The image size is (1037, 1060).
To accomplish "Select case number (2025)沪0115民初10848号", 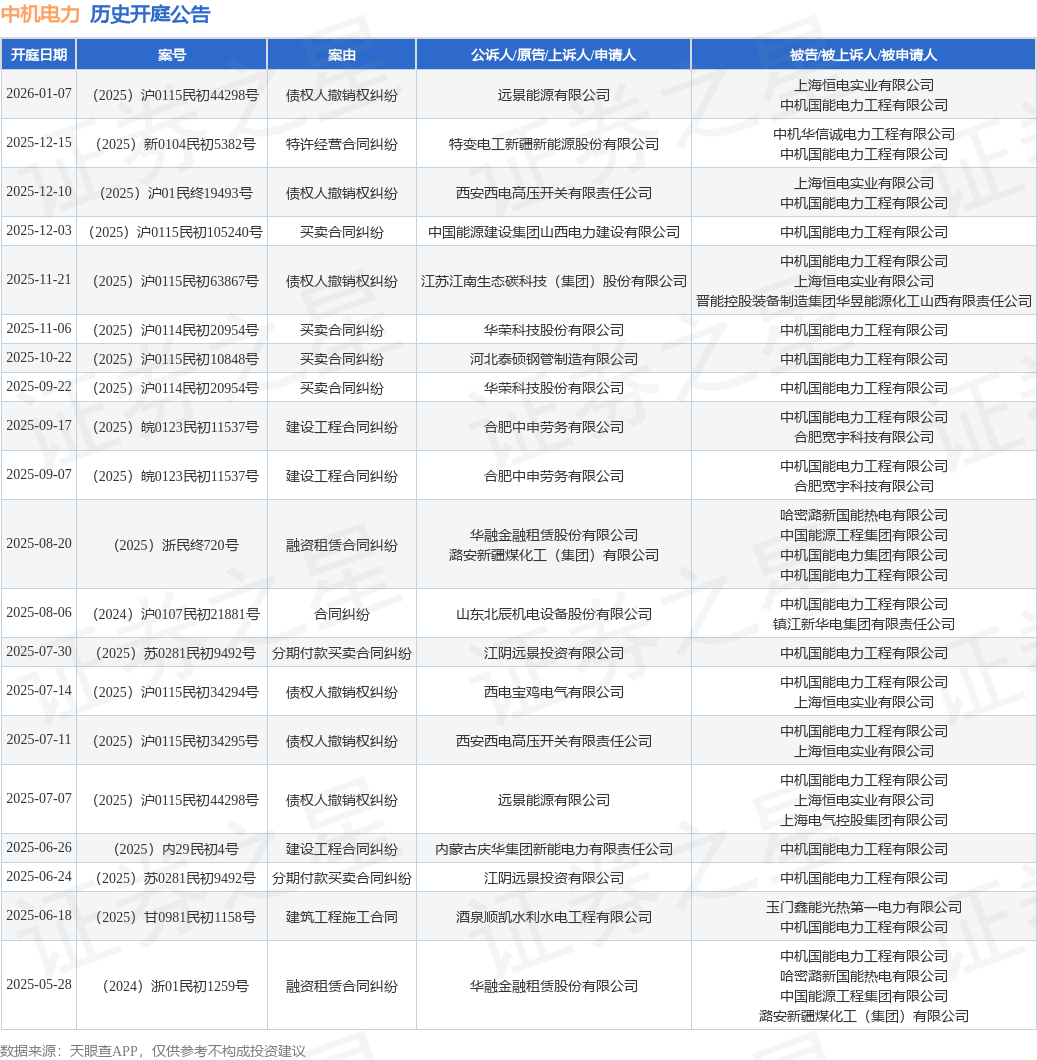I will (x=176, y=360).
